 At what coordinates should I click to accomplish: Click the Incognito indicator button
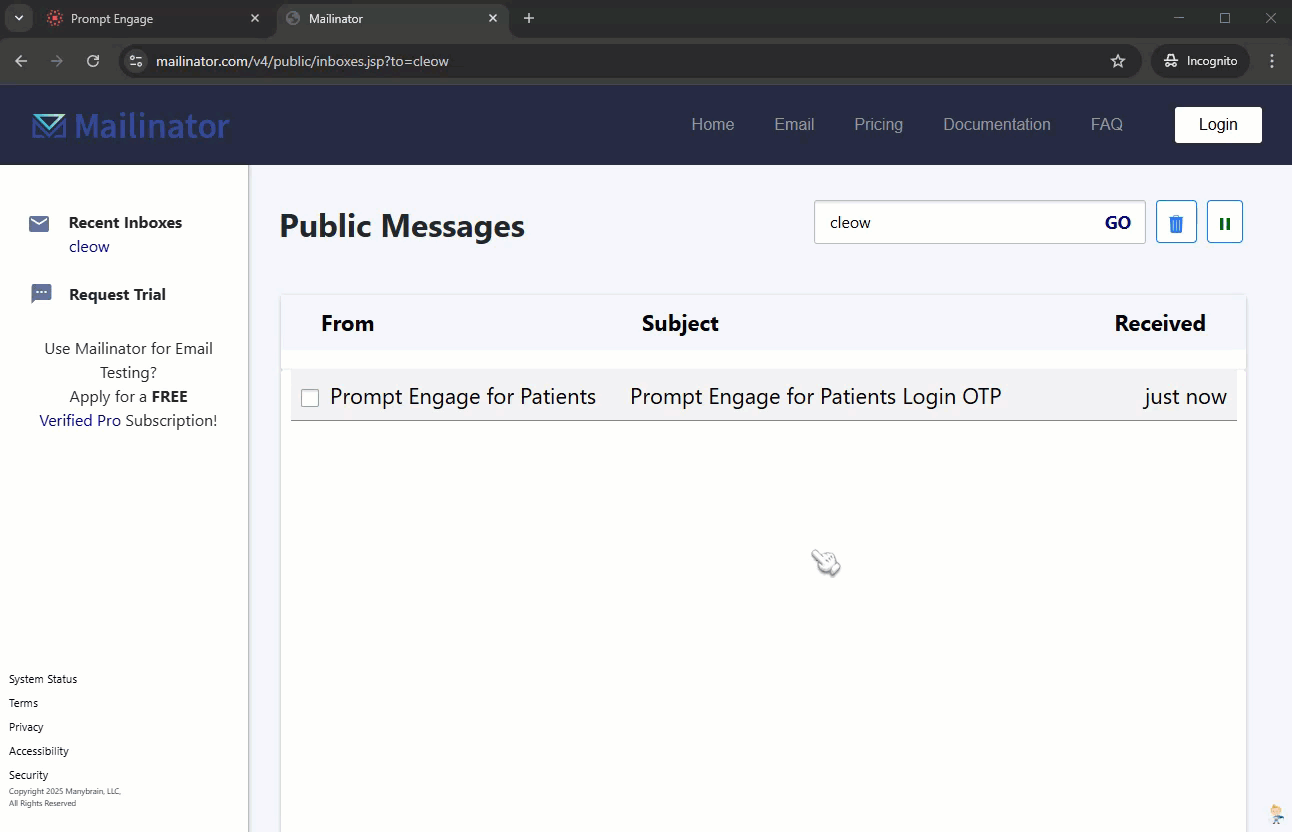[1200, 61]
